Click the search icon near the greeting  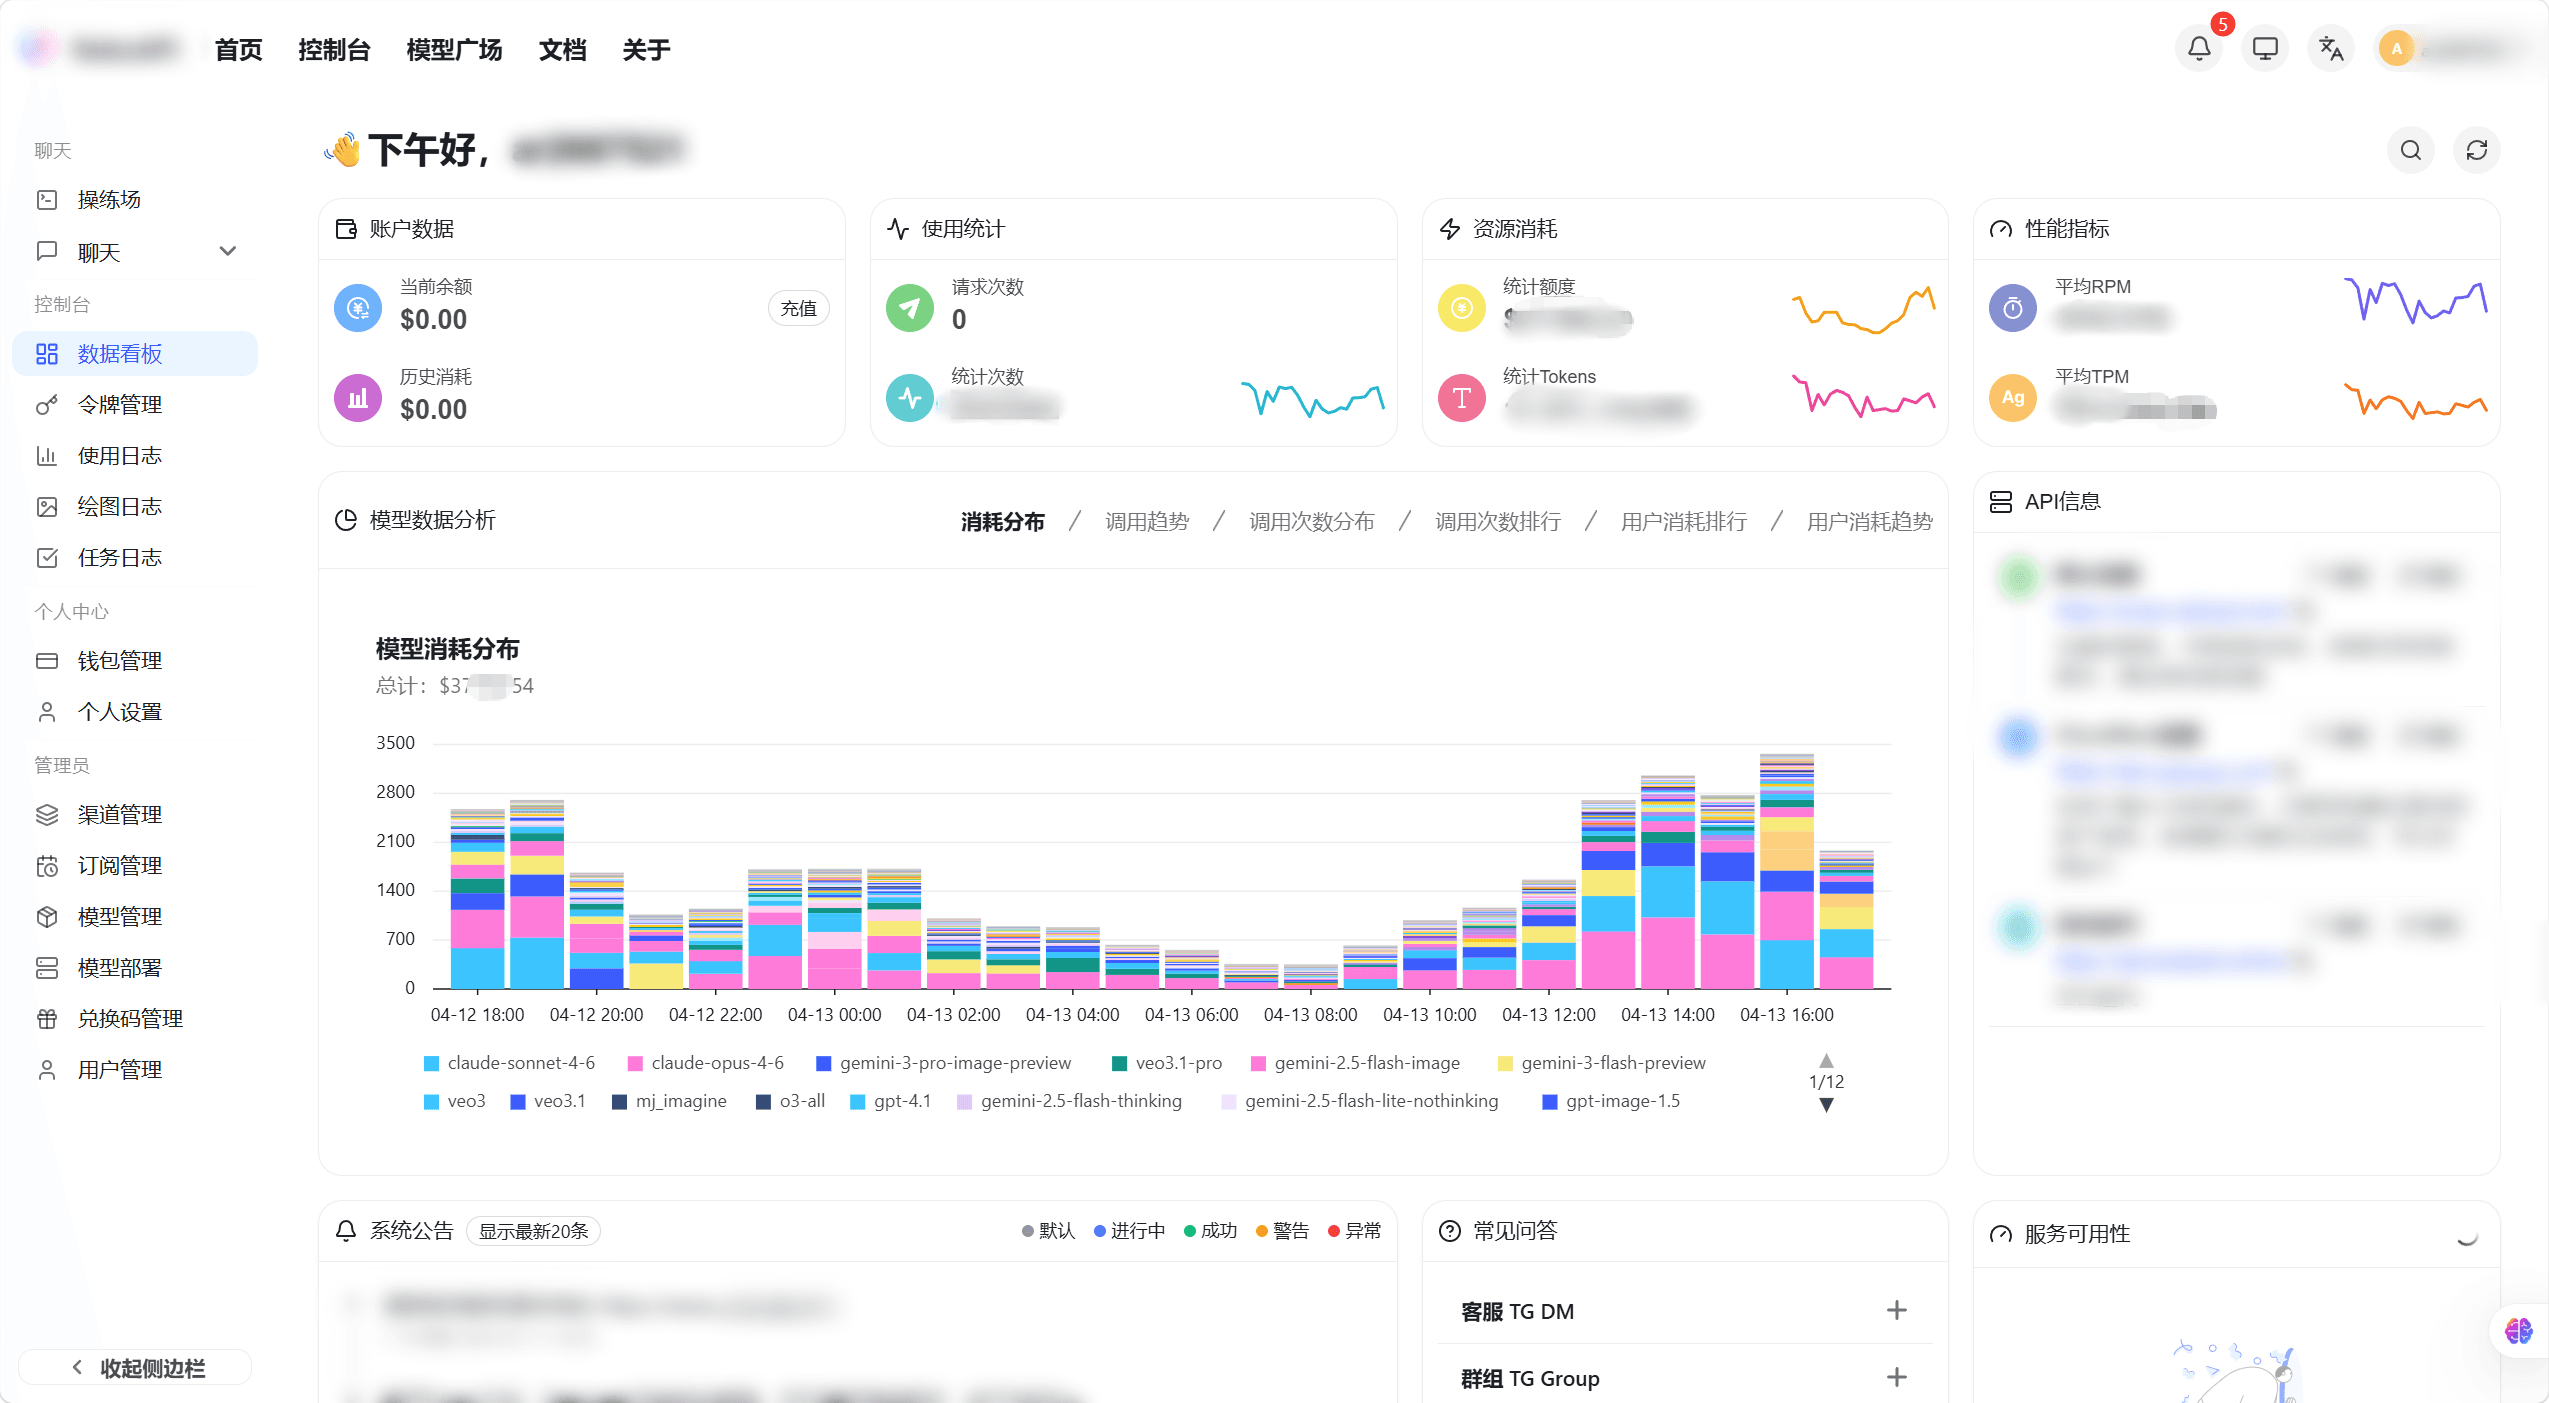tap(2409, 150)
